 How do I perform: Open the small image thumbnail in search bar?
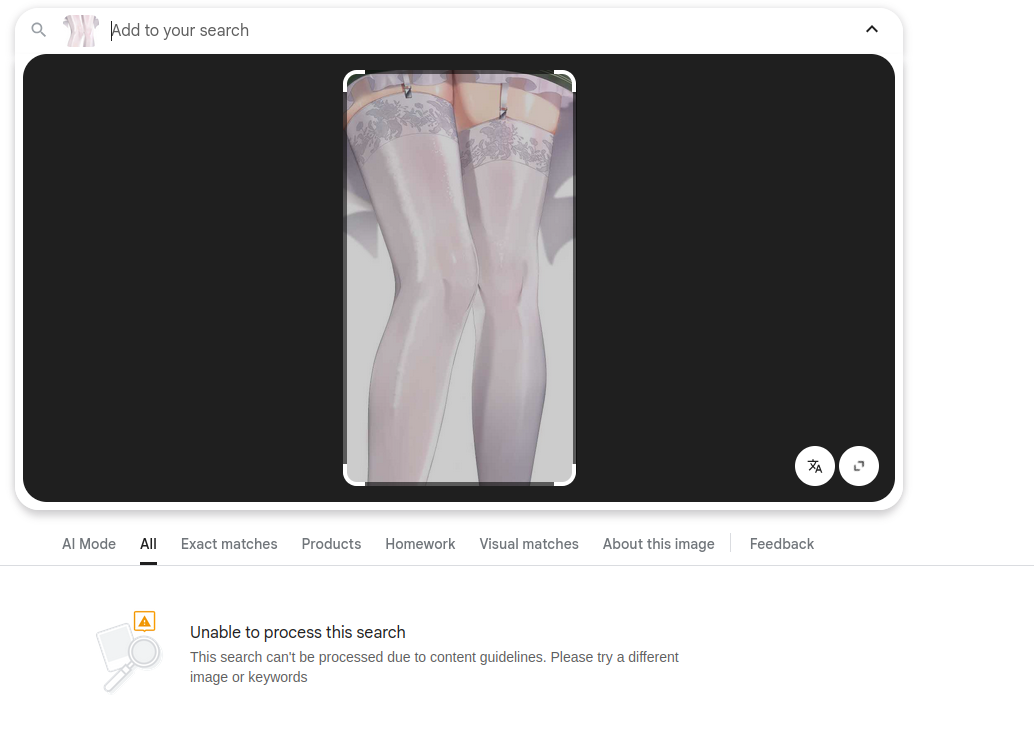click(x=81, y=31)
